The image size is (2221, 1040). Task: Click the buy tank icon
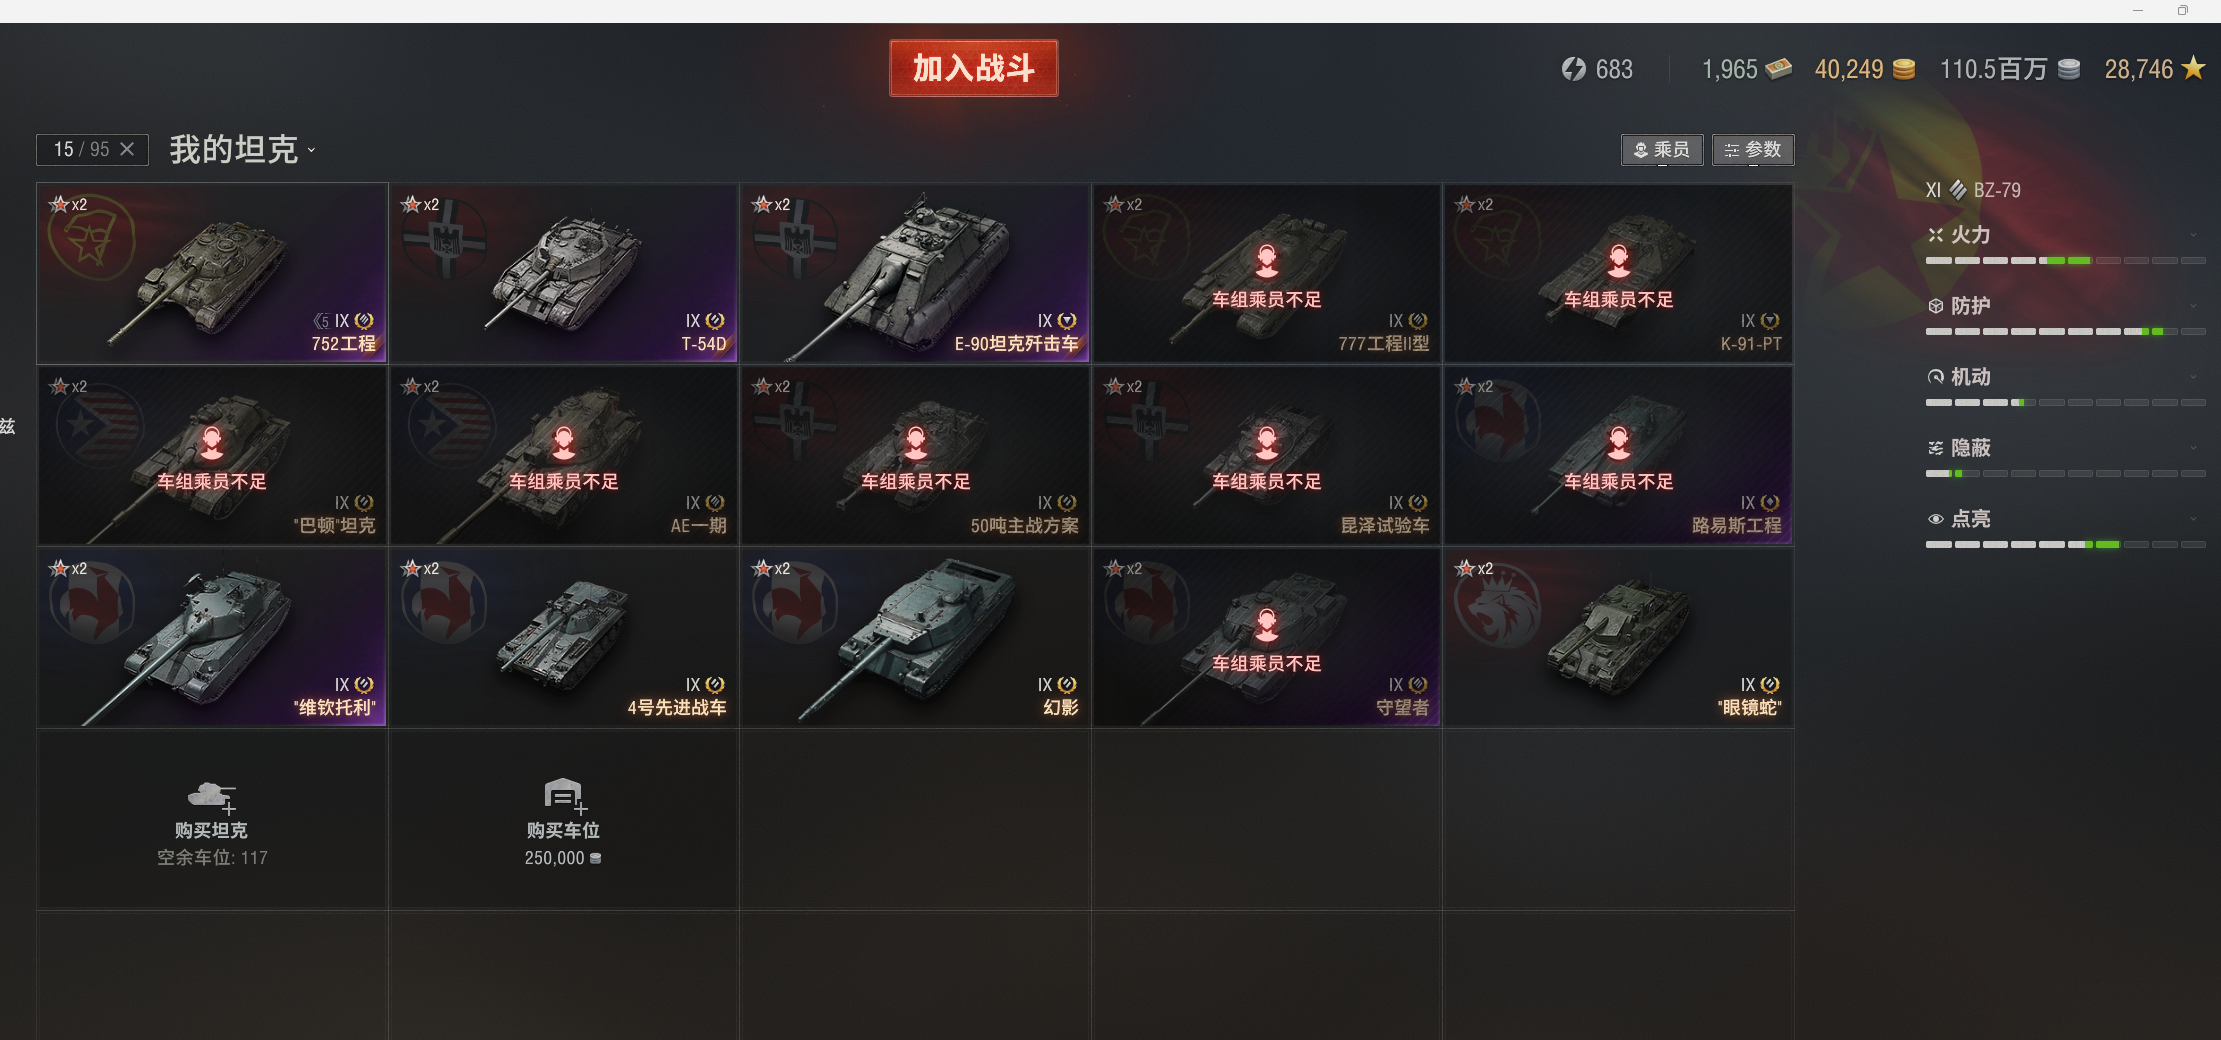(212, 797)
